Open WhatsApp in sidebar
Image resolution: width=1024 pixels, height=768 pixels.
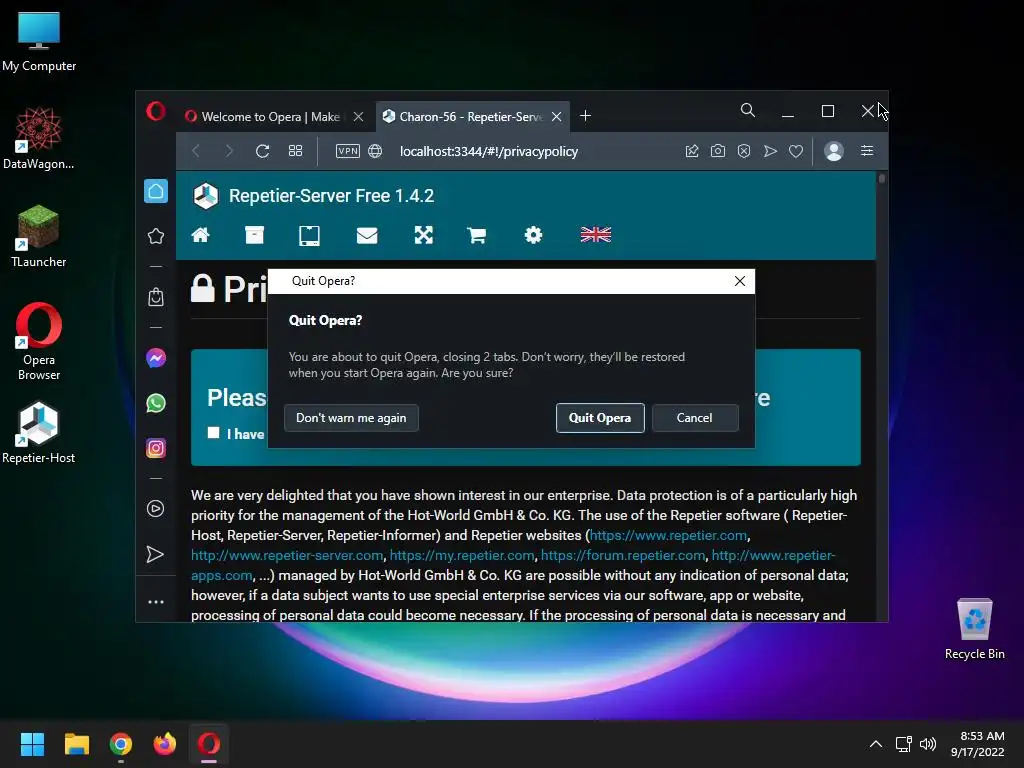pyautogui.click(x=155, y=403)
